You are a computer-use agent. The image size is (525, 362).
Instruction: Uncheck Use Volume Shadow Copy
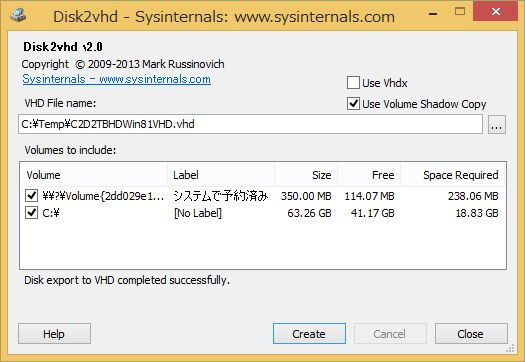pyautogui.click(x=353, y=104)
